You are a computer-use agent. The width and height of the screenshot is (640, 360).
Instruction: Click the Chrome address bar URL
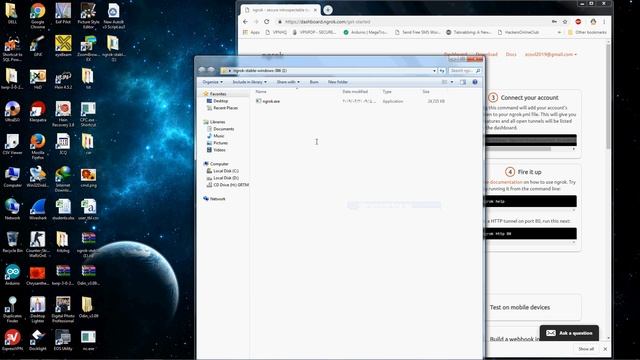(x=328, y=22)
